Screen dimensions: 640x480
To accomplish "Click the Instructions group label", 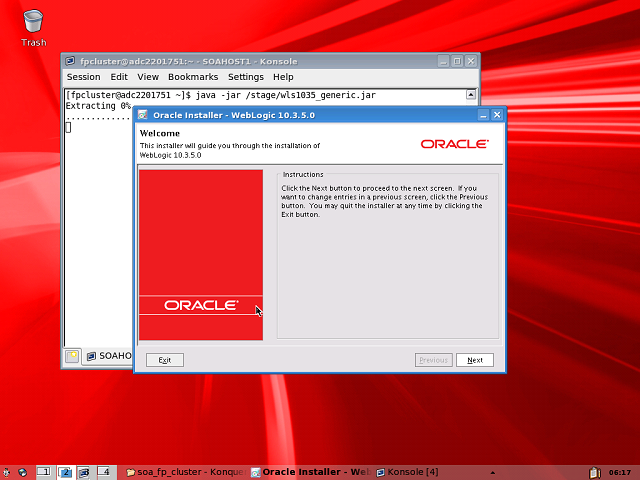I will [303, 174].
